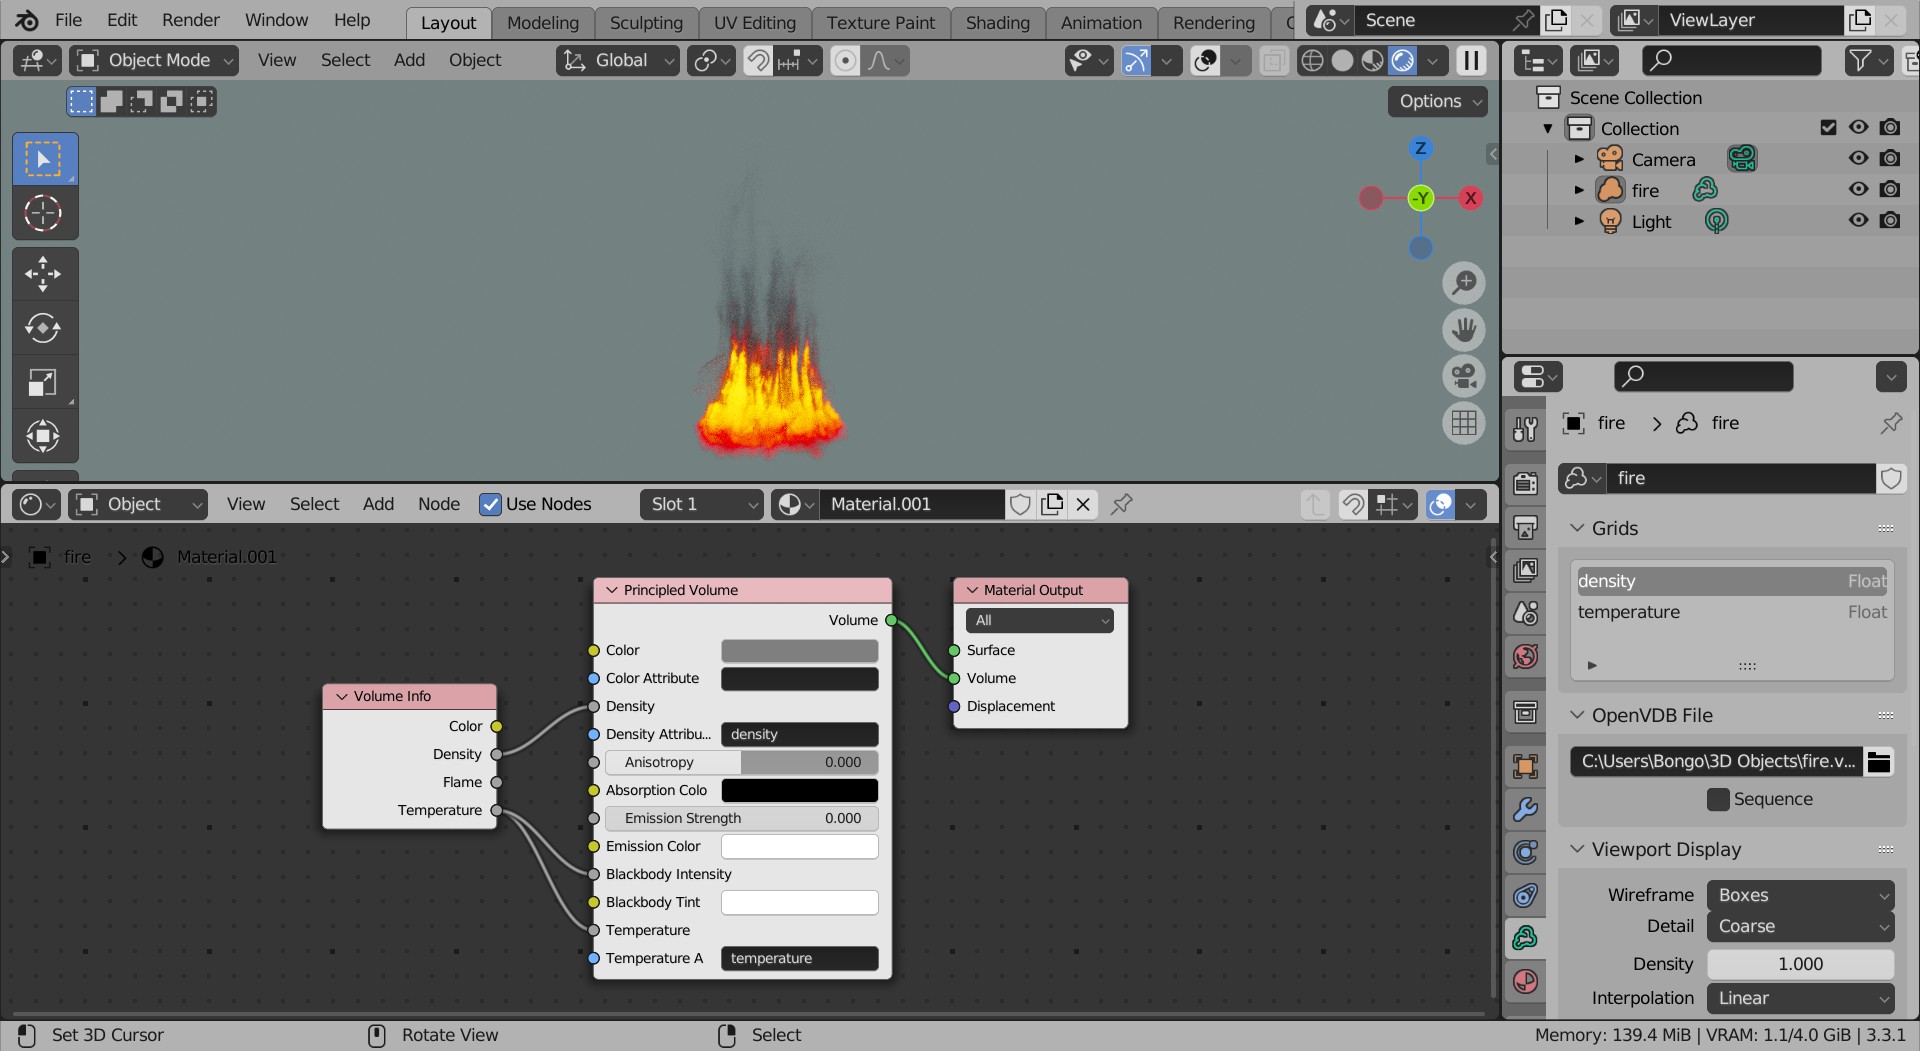This screenshot has width=1920, height=1051.
Task: Click the X axis on navigation gizmo
Action: [x=1470, y=198]
